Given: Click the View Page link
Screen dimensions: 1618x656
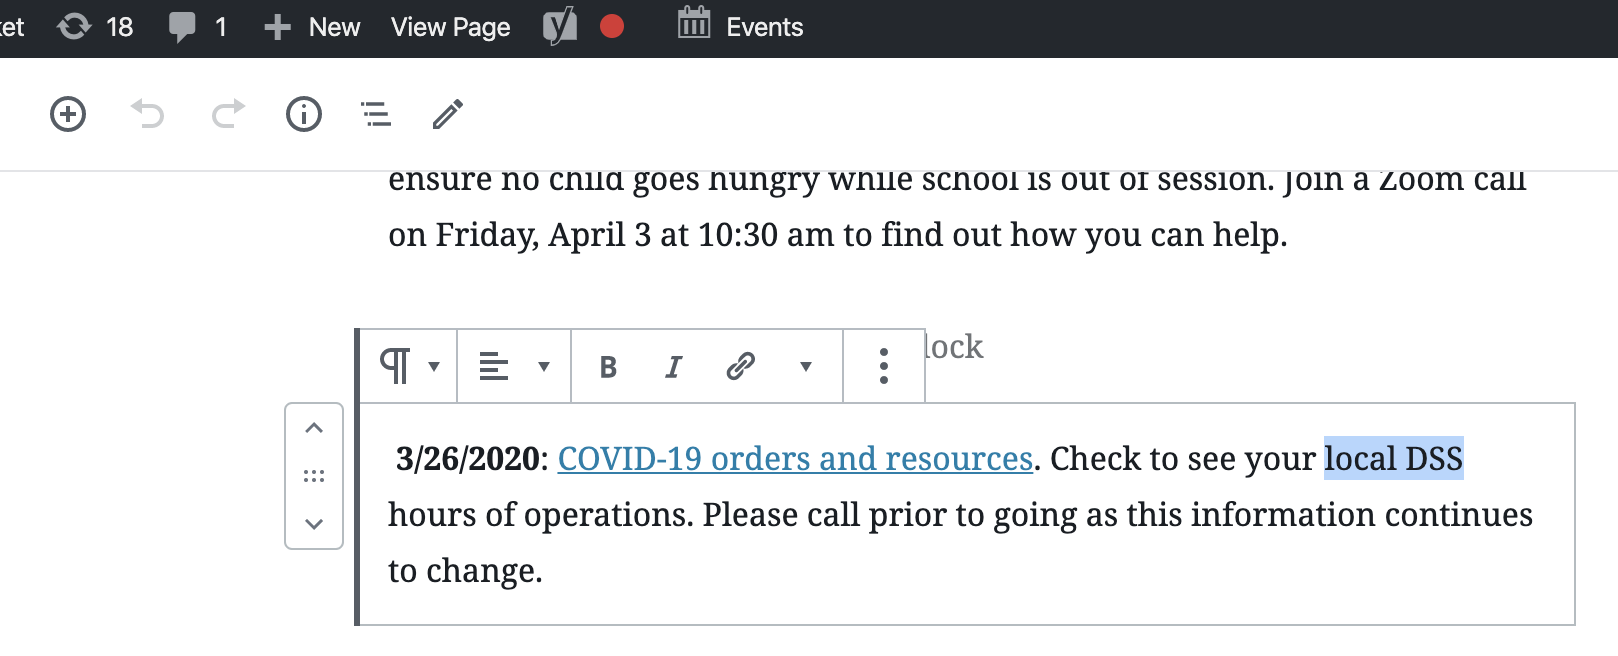Looking at the screenshot, I should pos(451,27).
